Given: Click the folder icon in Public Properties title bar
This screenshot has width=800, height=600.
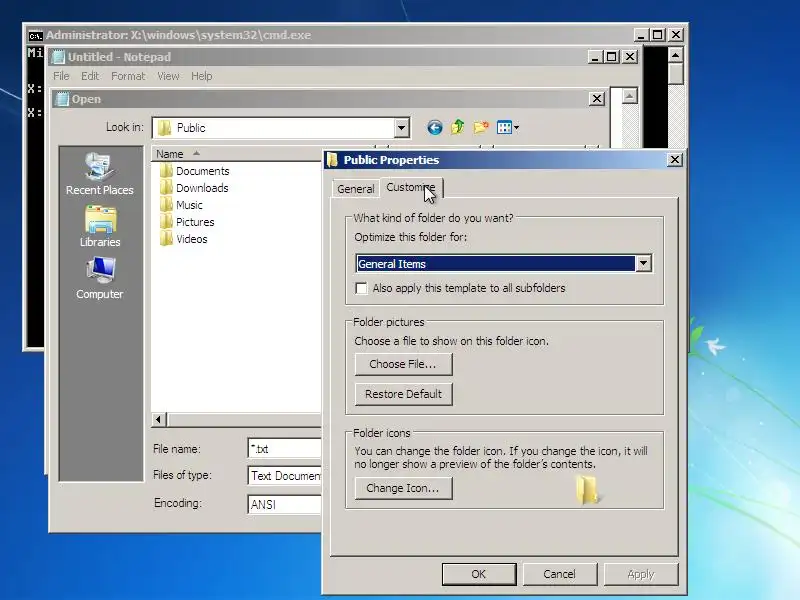Looking at the screenshot, I should pyautogui.click(x=333, y=160).
